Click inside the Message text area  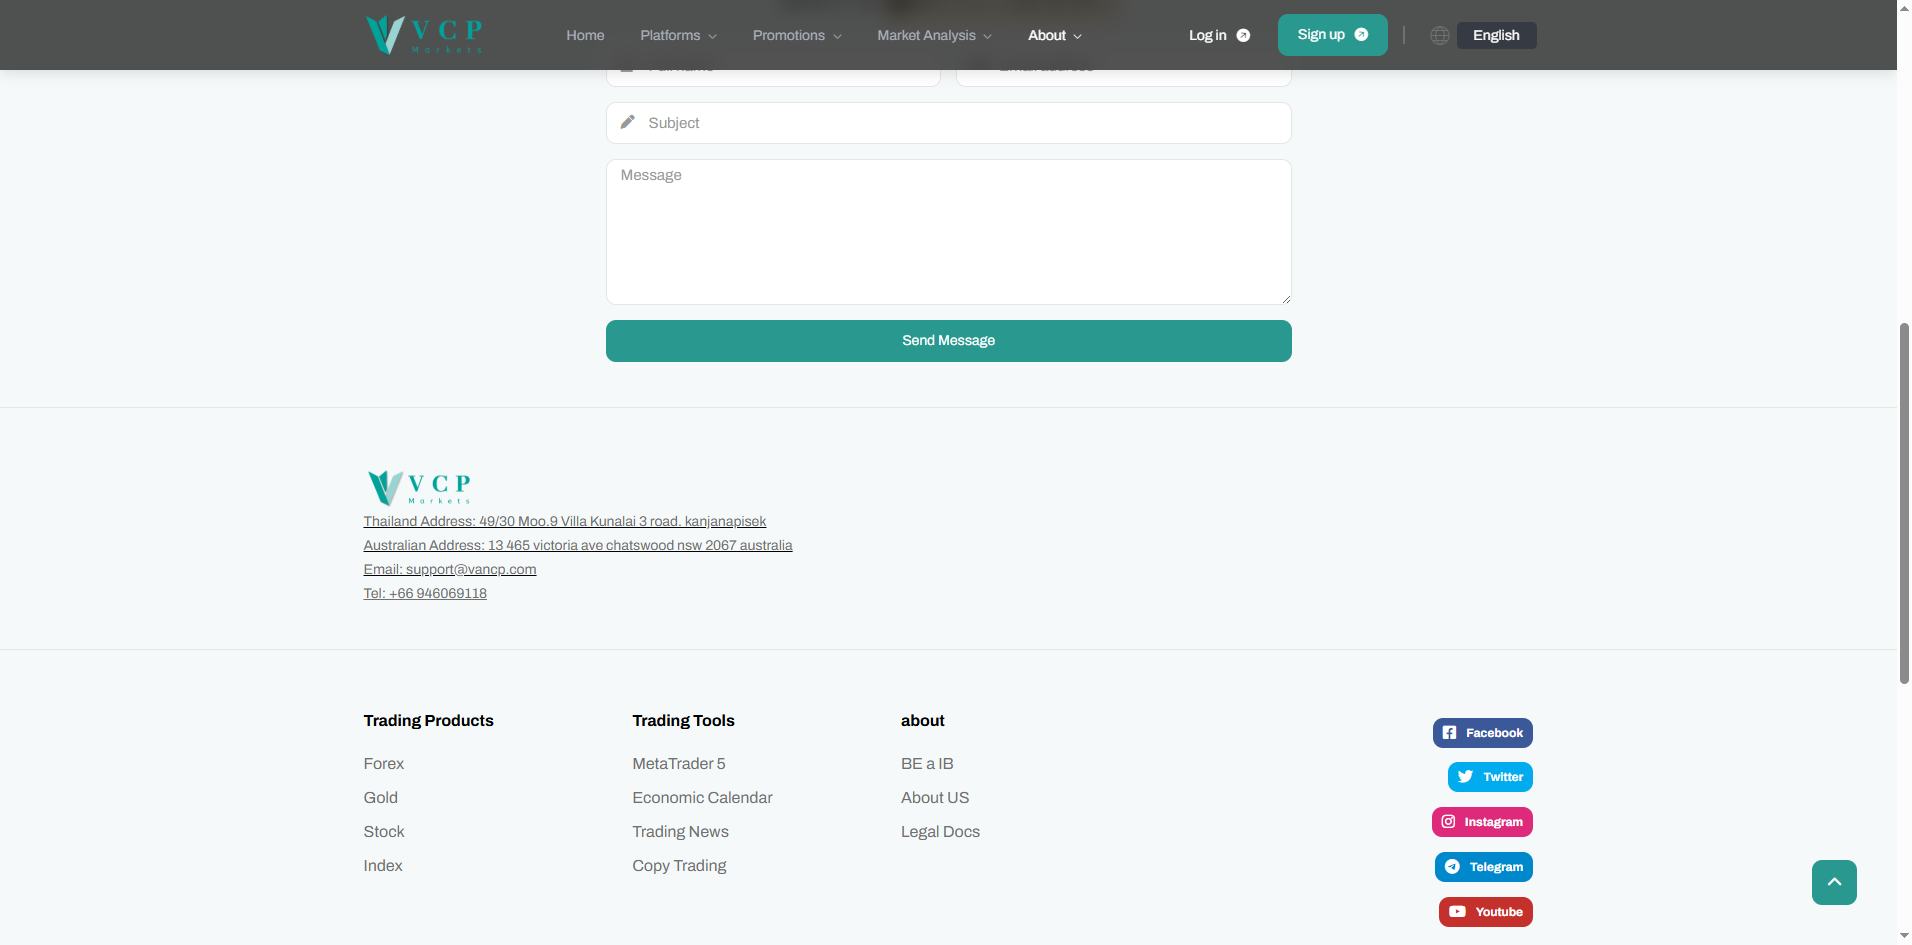pyautogui.click(x=948, y=232)
